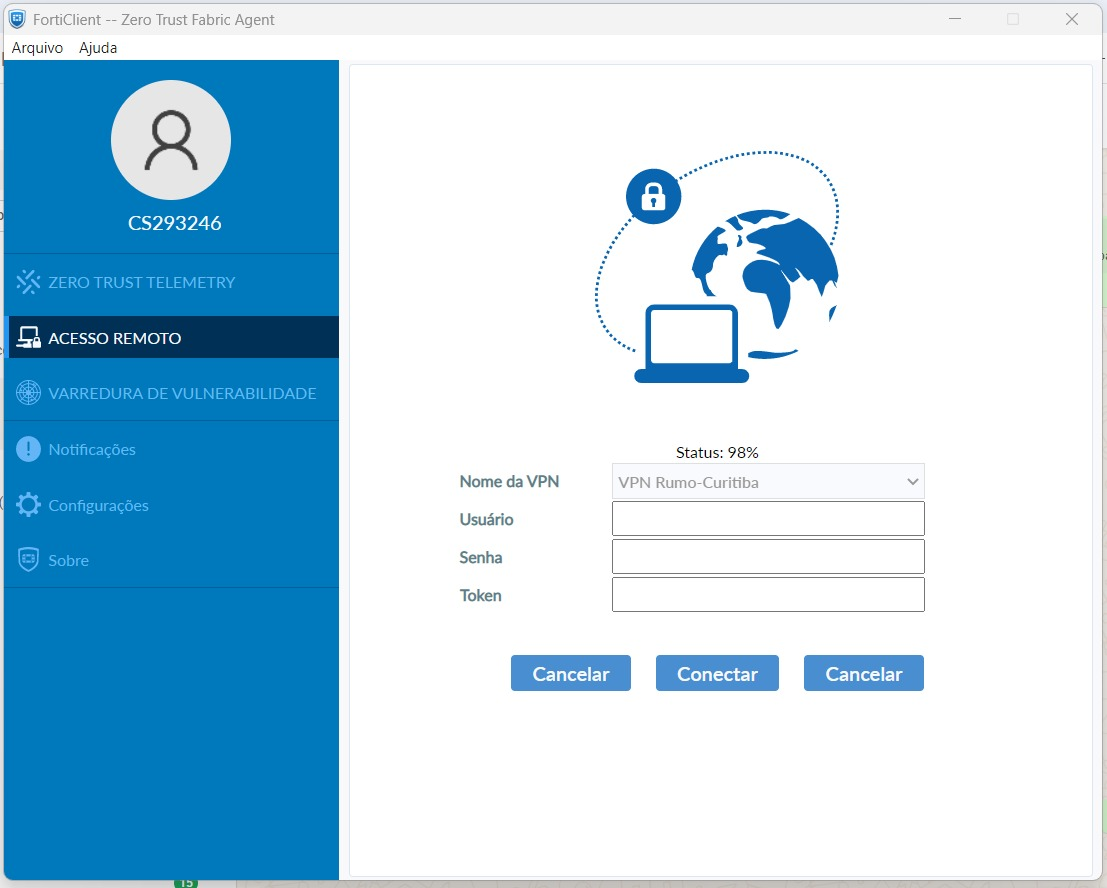The image size is (1107, 888).
Task: Open the Notificações page
Action: tap(172, 449)
